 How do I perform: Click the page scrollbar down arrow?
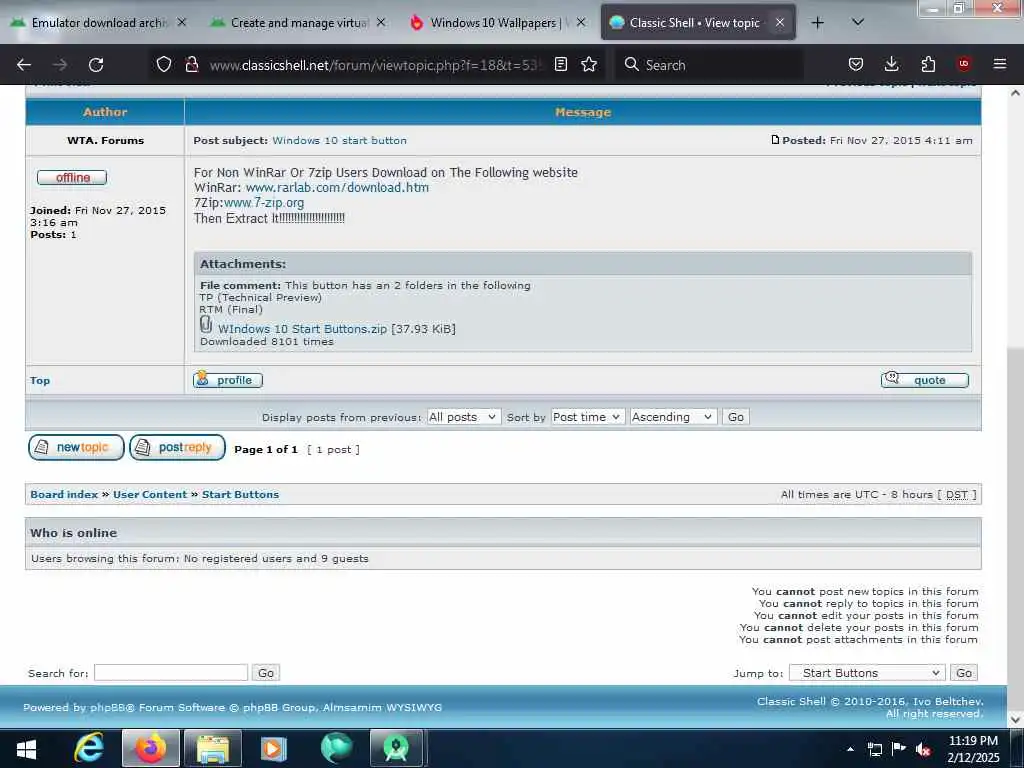pyautogui.click(x=1015, y=719)
